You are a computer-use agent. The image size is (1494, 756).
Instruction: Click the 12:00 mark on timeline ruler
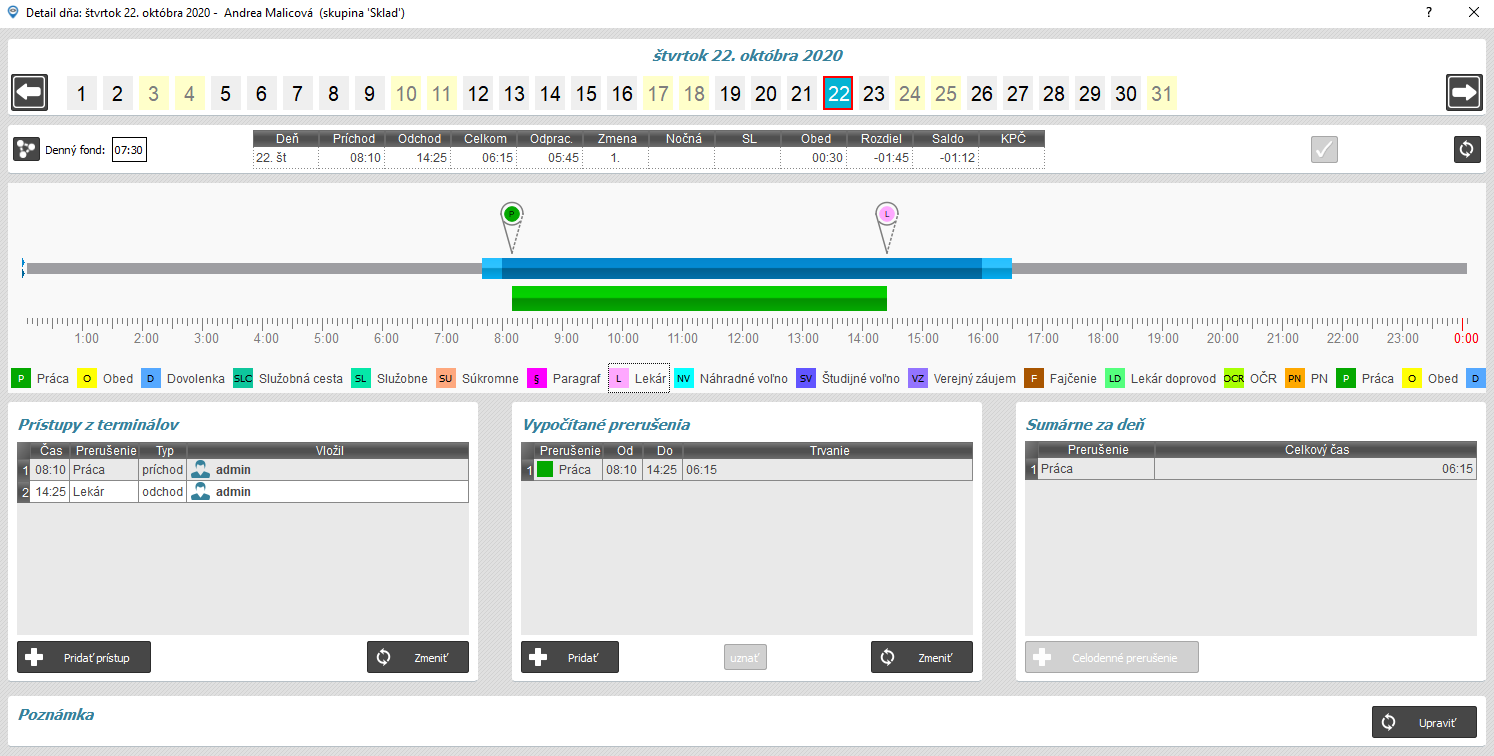click(x=743, y=339)
